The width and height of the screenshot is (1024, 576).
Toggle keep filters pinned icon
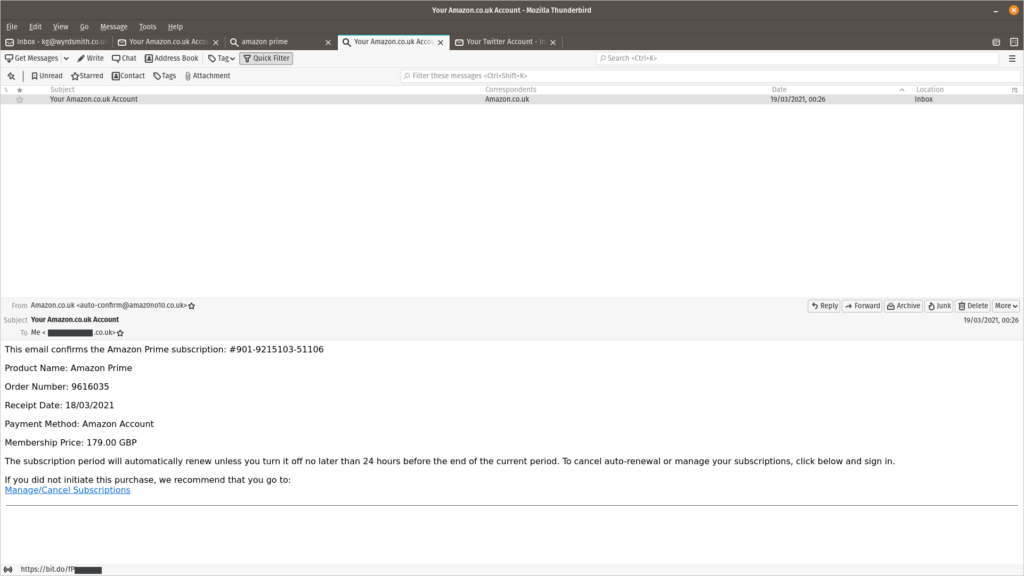pos(11,76)
